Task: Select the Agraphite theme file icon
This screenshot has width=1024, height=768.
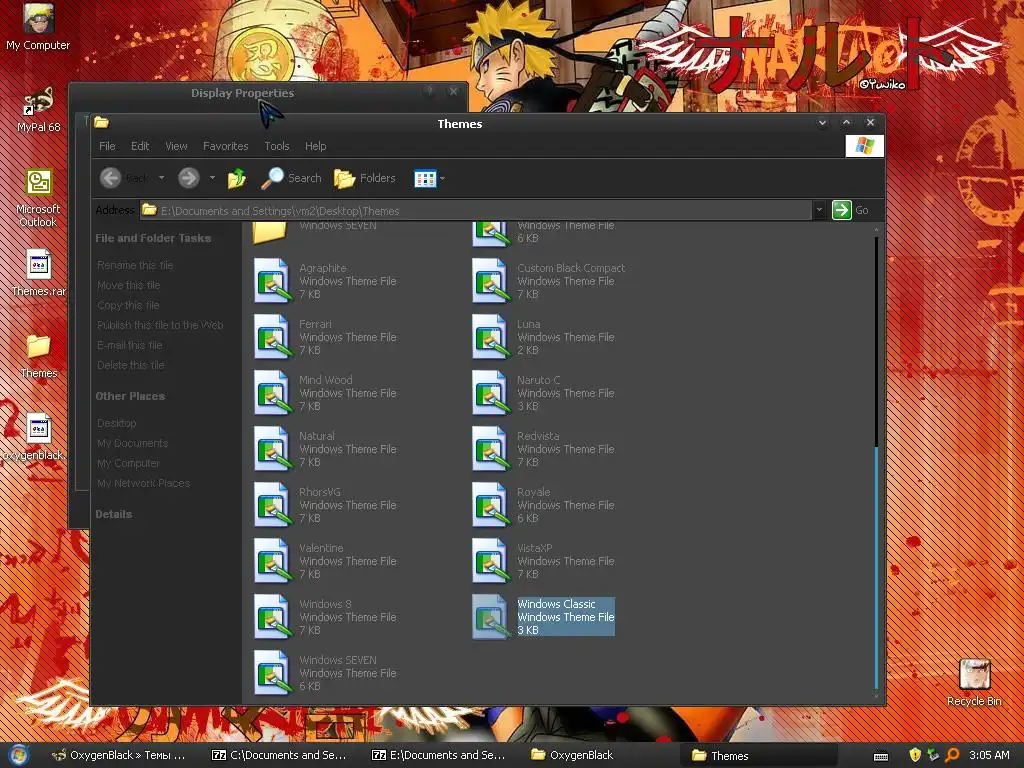Action: [272, 281]
